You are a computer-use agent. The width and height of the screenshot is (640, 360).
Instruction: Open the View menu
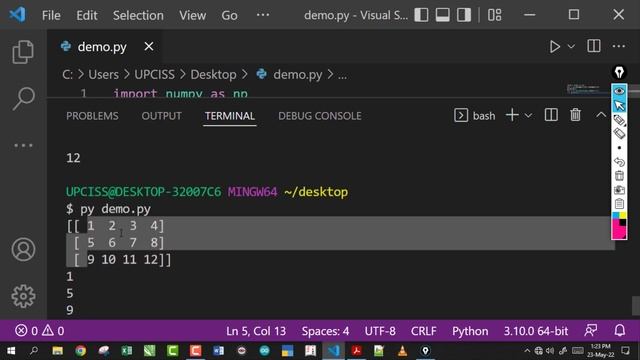[192, 16]
